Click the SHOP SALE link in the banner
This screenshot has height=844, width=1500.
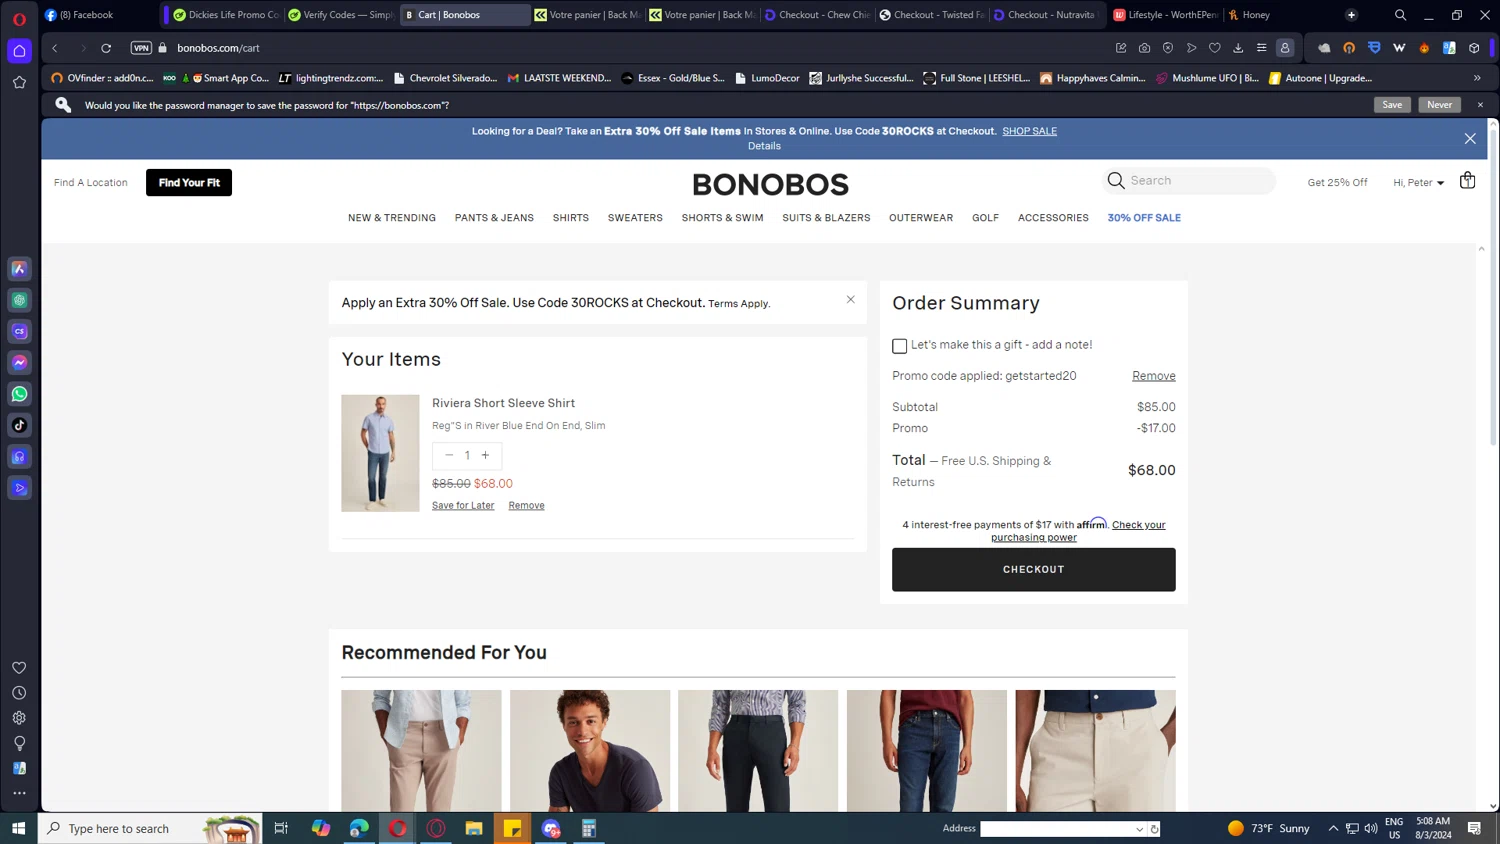[x=1029, y=131]
